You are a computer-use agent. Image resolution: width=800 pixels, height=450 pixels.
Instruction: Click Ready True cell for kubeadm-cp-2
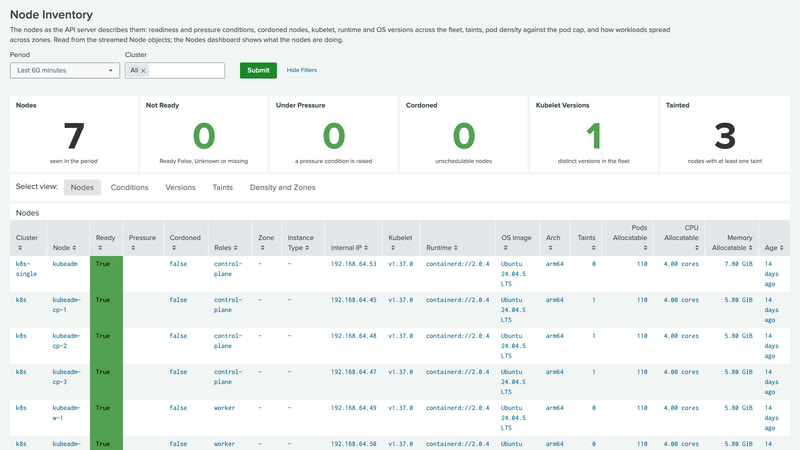106,346
